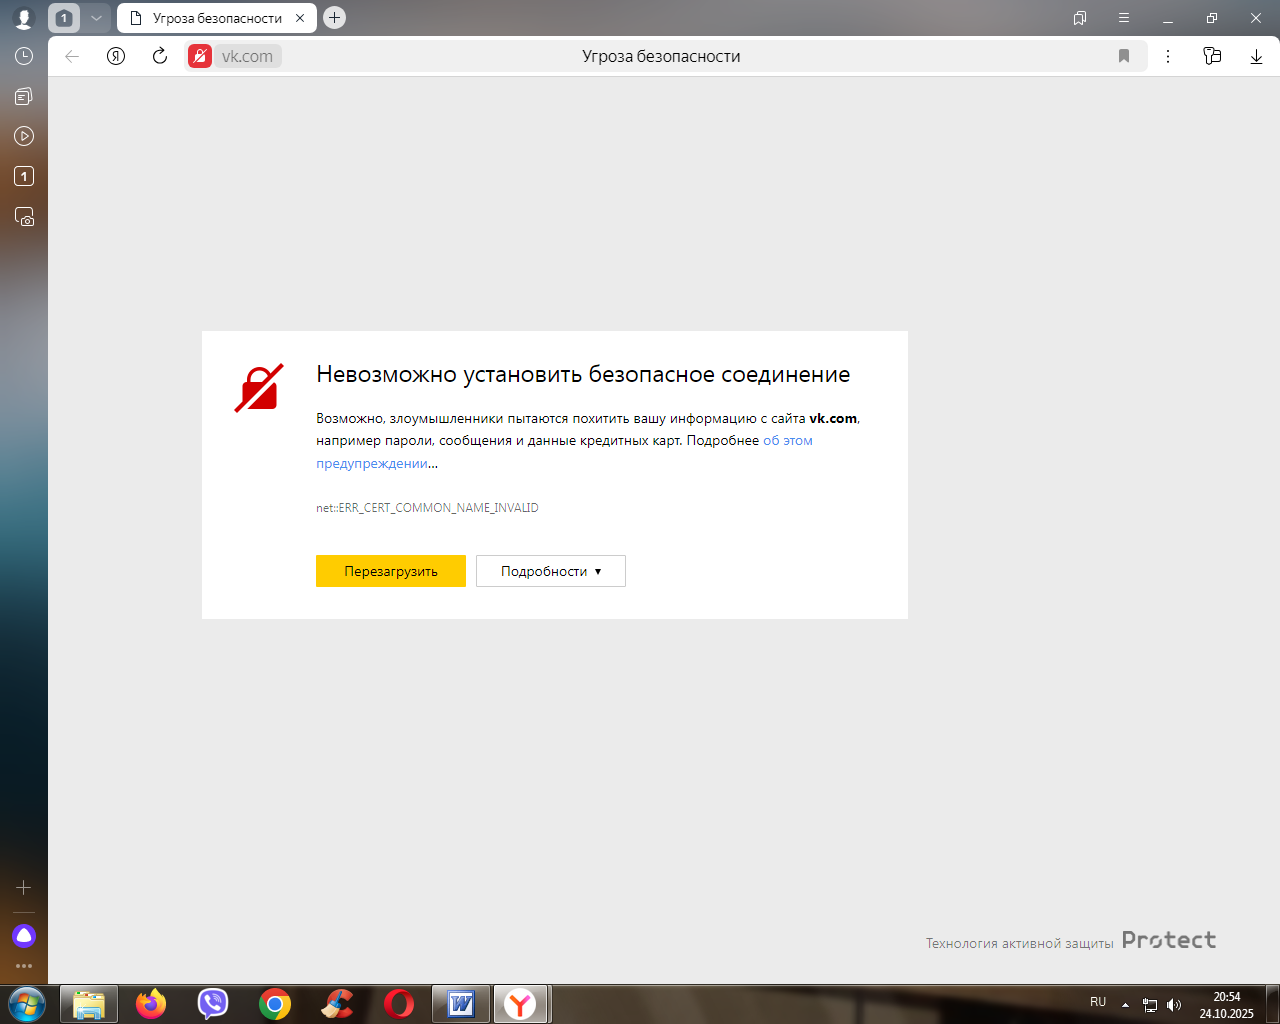The image size is (1280, 1024).
Task: Click the 'Невозможно установить безопасное соединение' heading
Action: click(x=583, y=374)
